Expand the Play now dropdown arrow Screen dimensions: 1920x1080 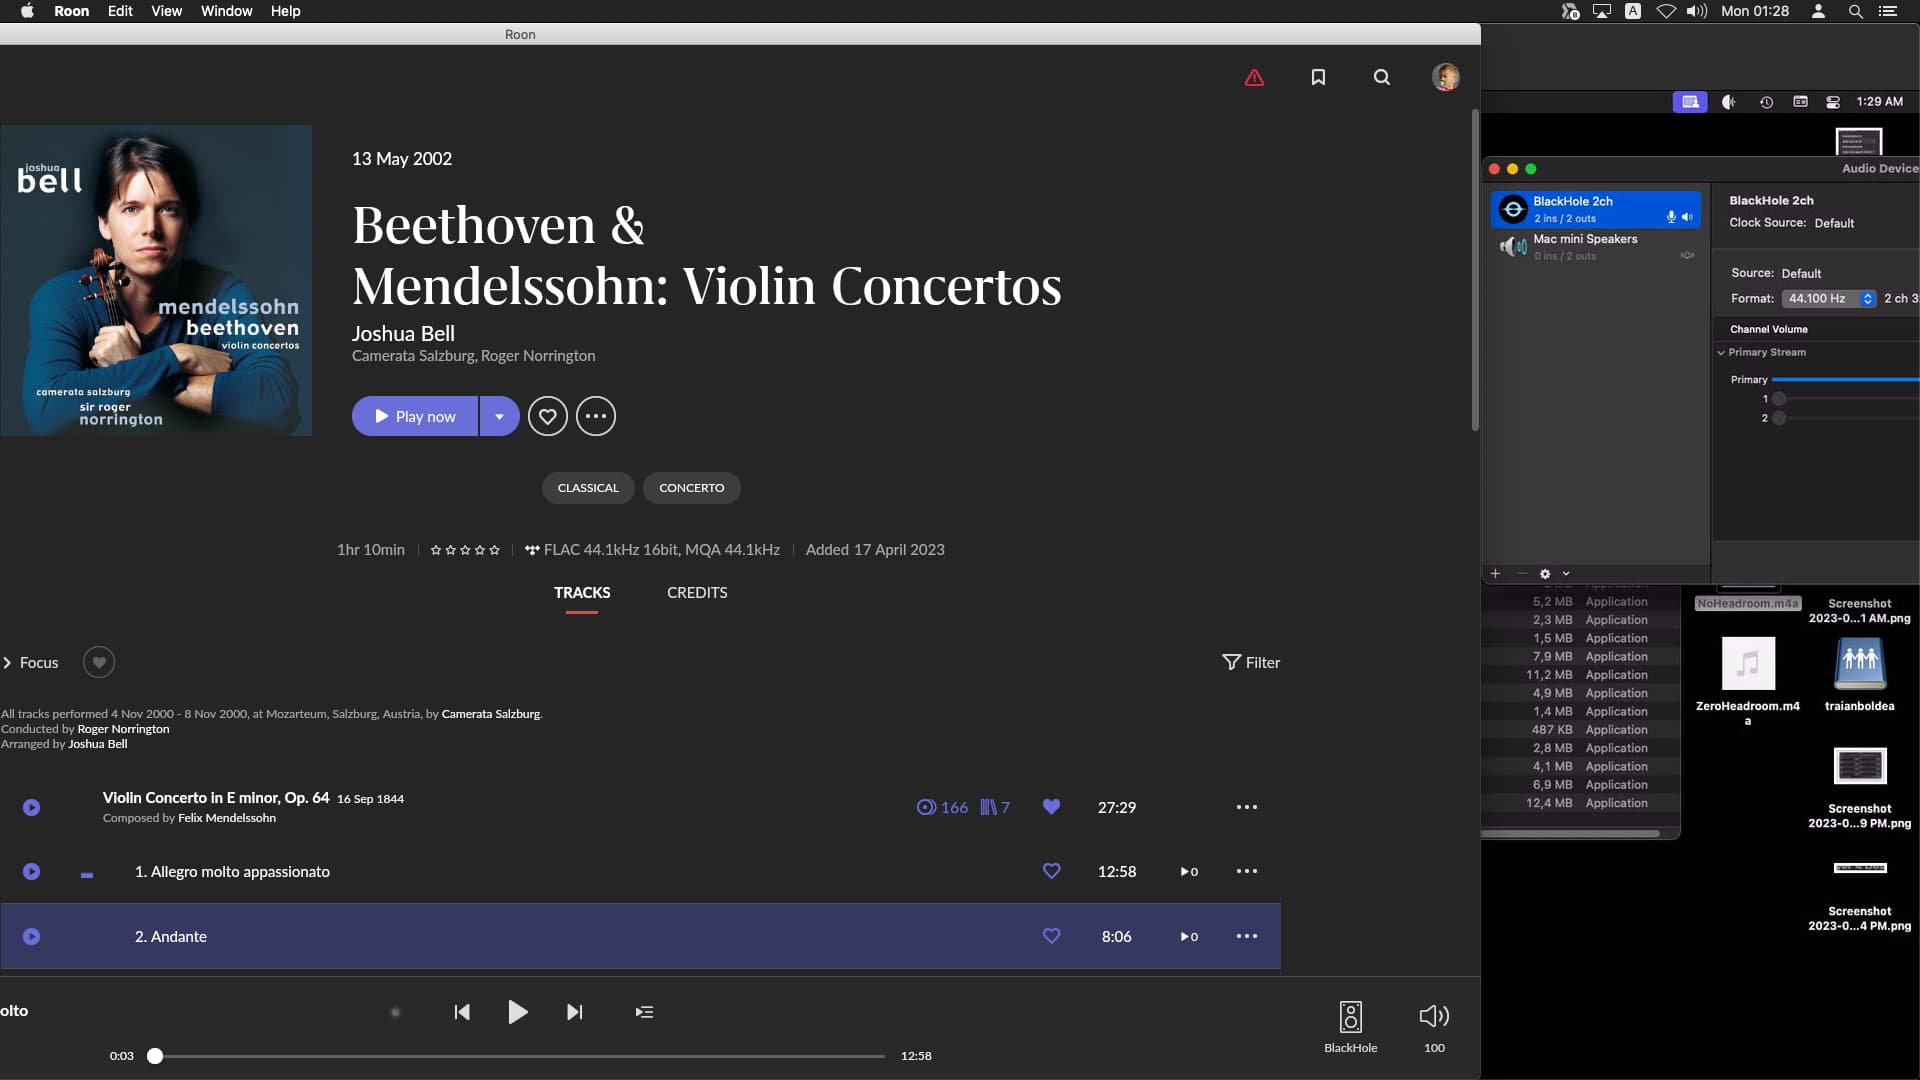[499, 416]
